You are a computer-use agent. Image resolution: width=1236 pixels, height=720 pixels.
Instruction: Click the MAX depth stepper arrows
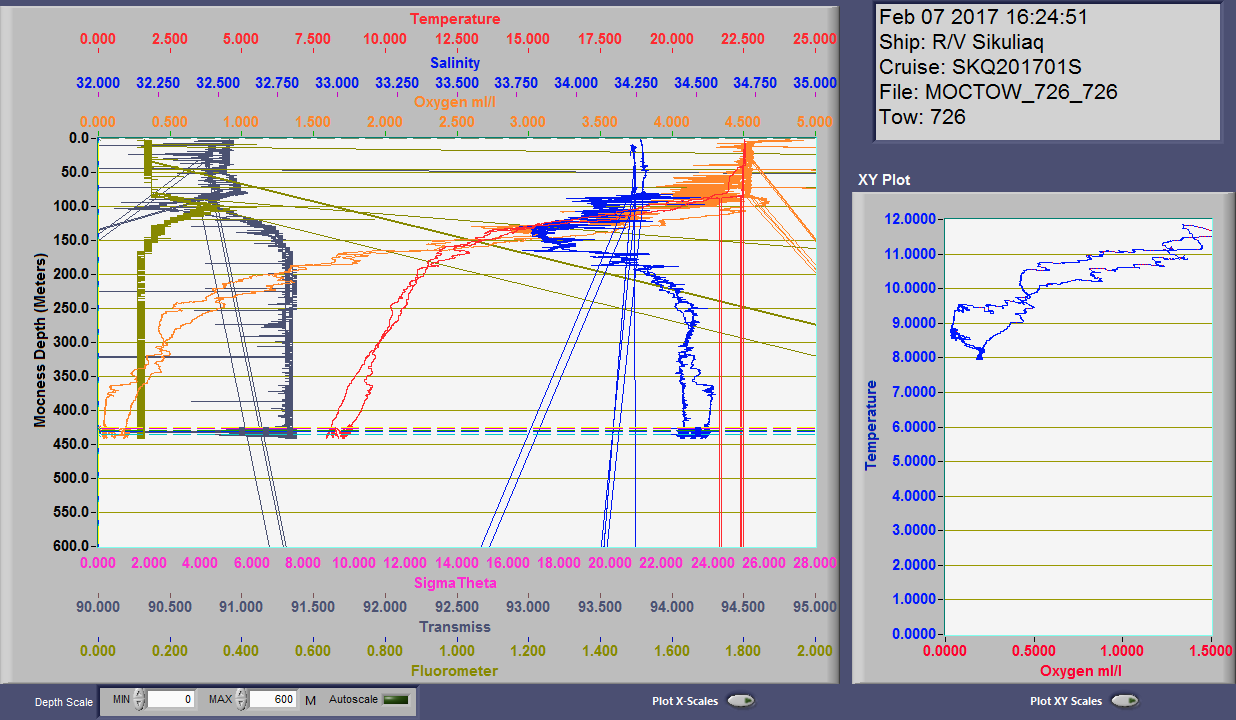241,700
